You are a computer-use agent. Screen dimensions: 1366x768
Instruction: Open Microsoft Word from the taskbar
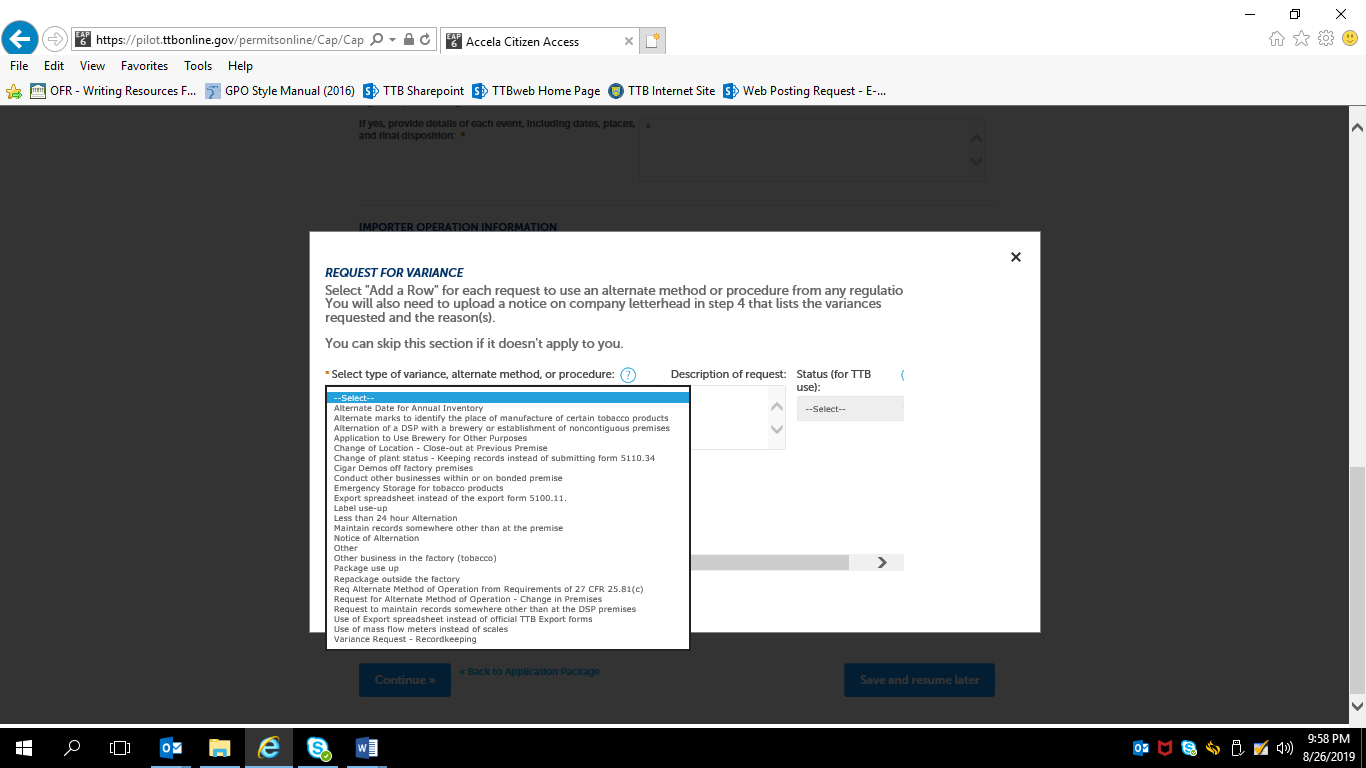click(367, 747)
